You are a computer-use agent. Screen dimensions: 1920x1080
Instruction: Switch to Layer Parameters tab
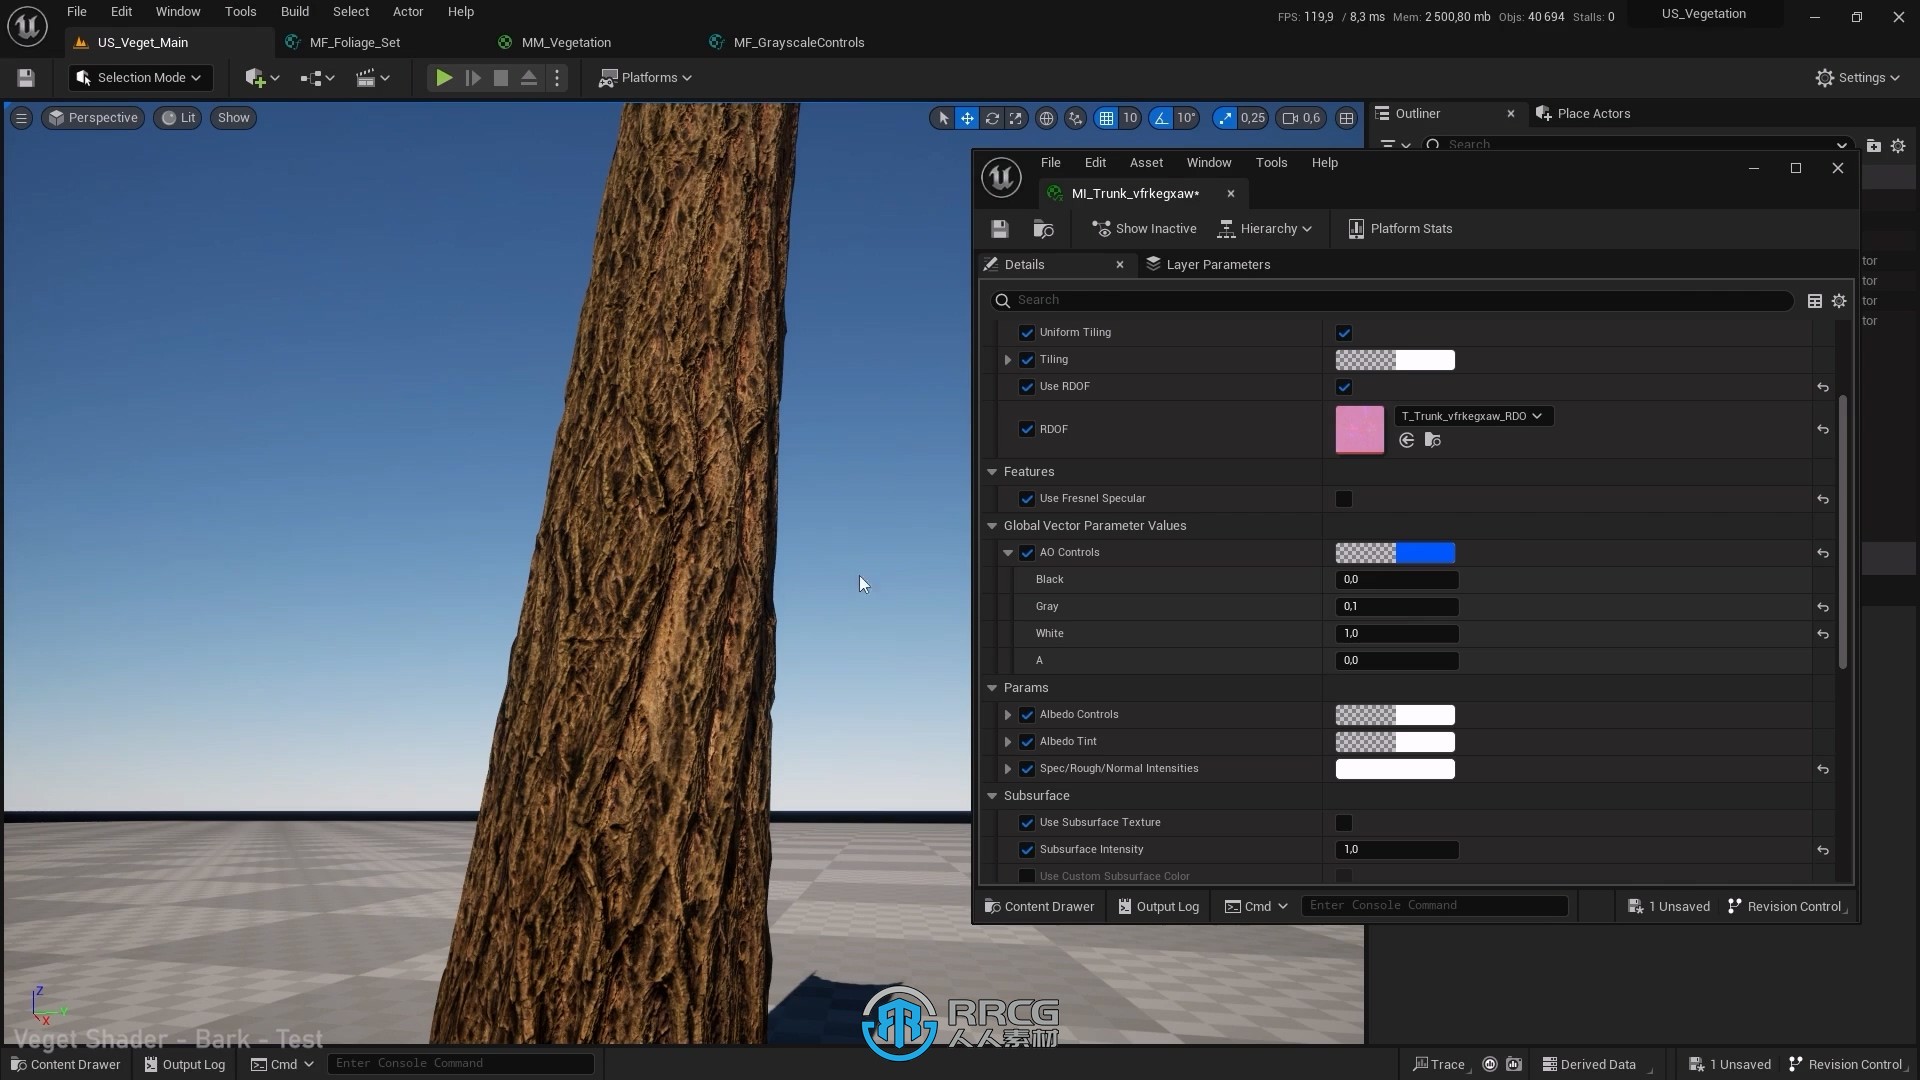(1217, 262)
